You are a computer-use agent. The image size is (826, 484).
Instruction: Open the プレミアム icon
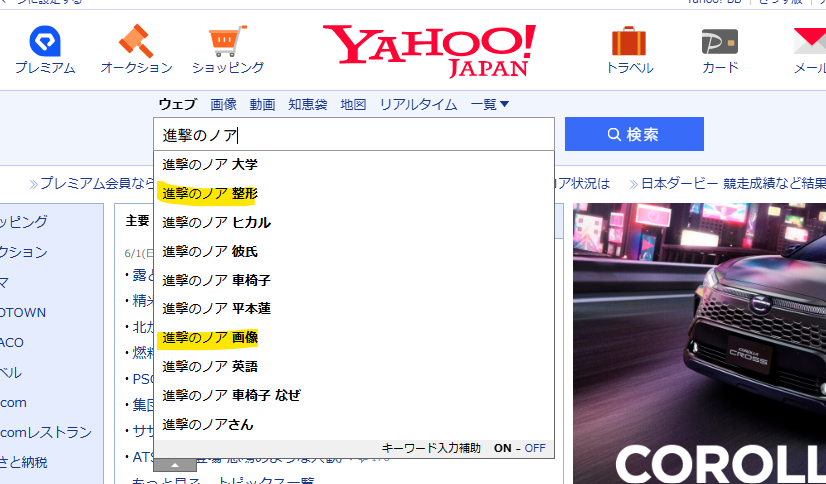pos(45,41)
